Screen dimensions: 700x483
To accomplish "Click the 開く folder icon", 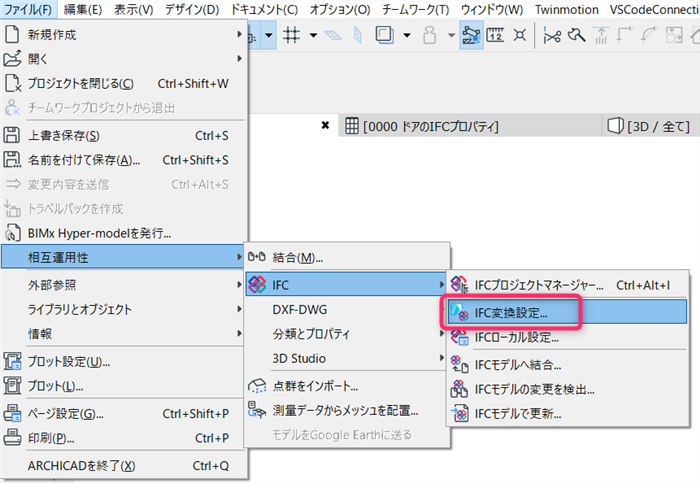I will point(12,58).
